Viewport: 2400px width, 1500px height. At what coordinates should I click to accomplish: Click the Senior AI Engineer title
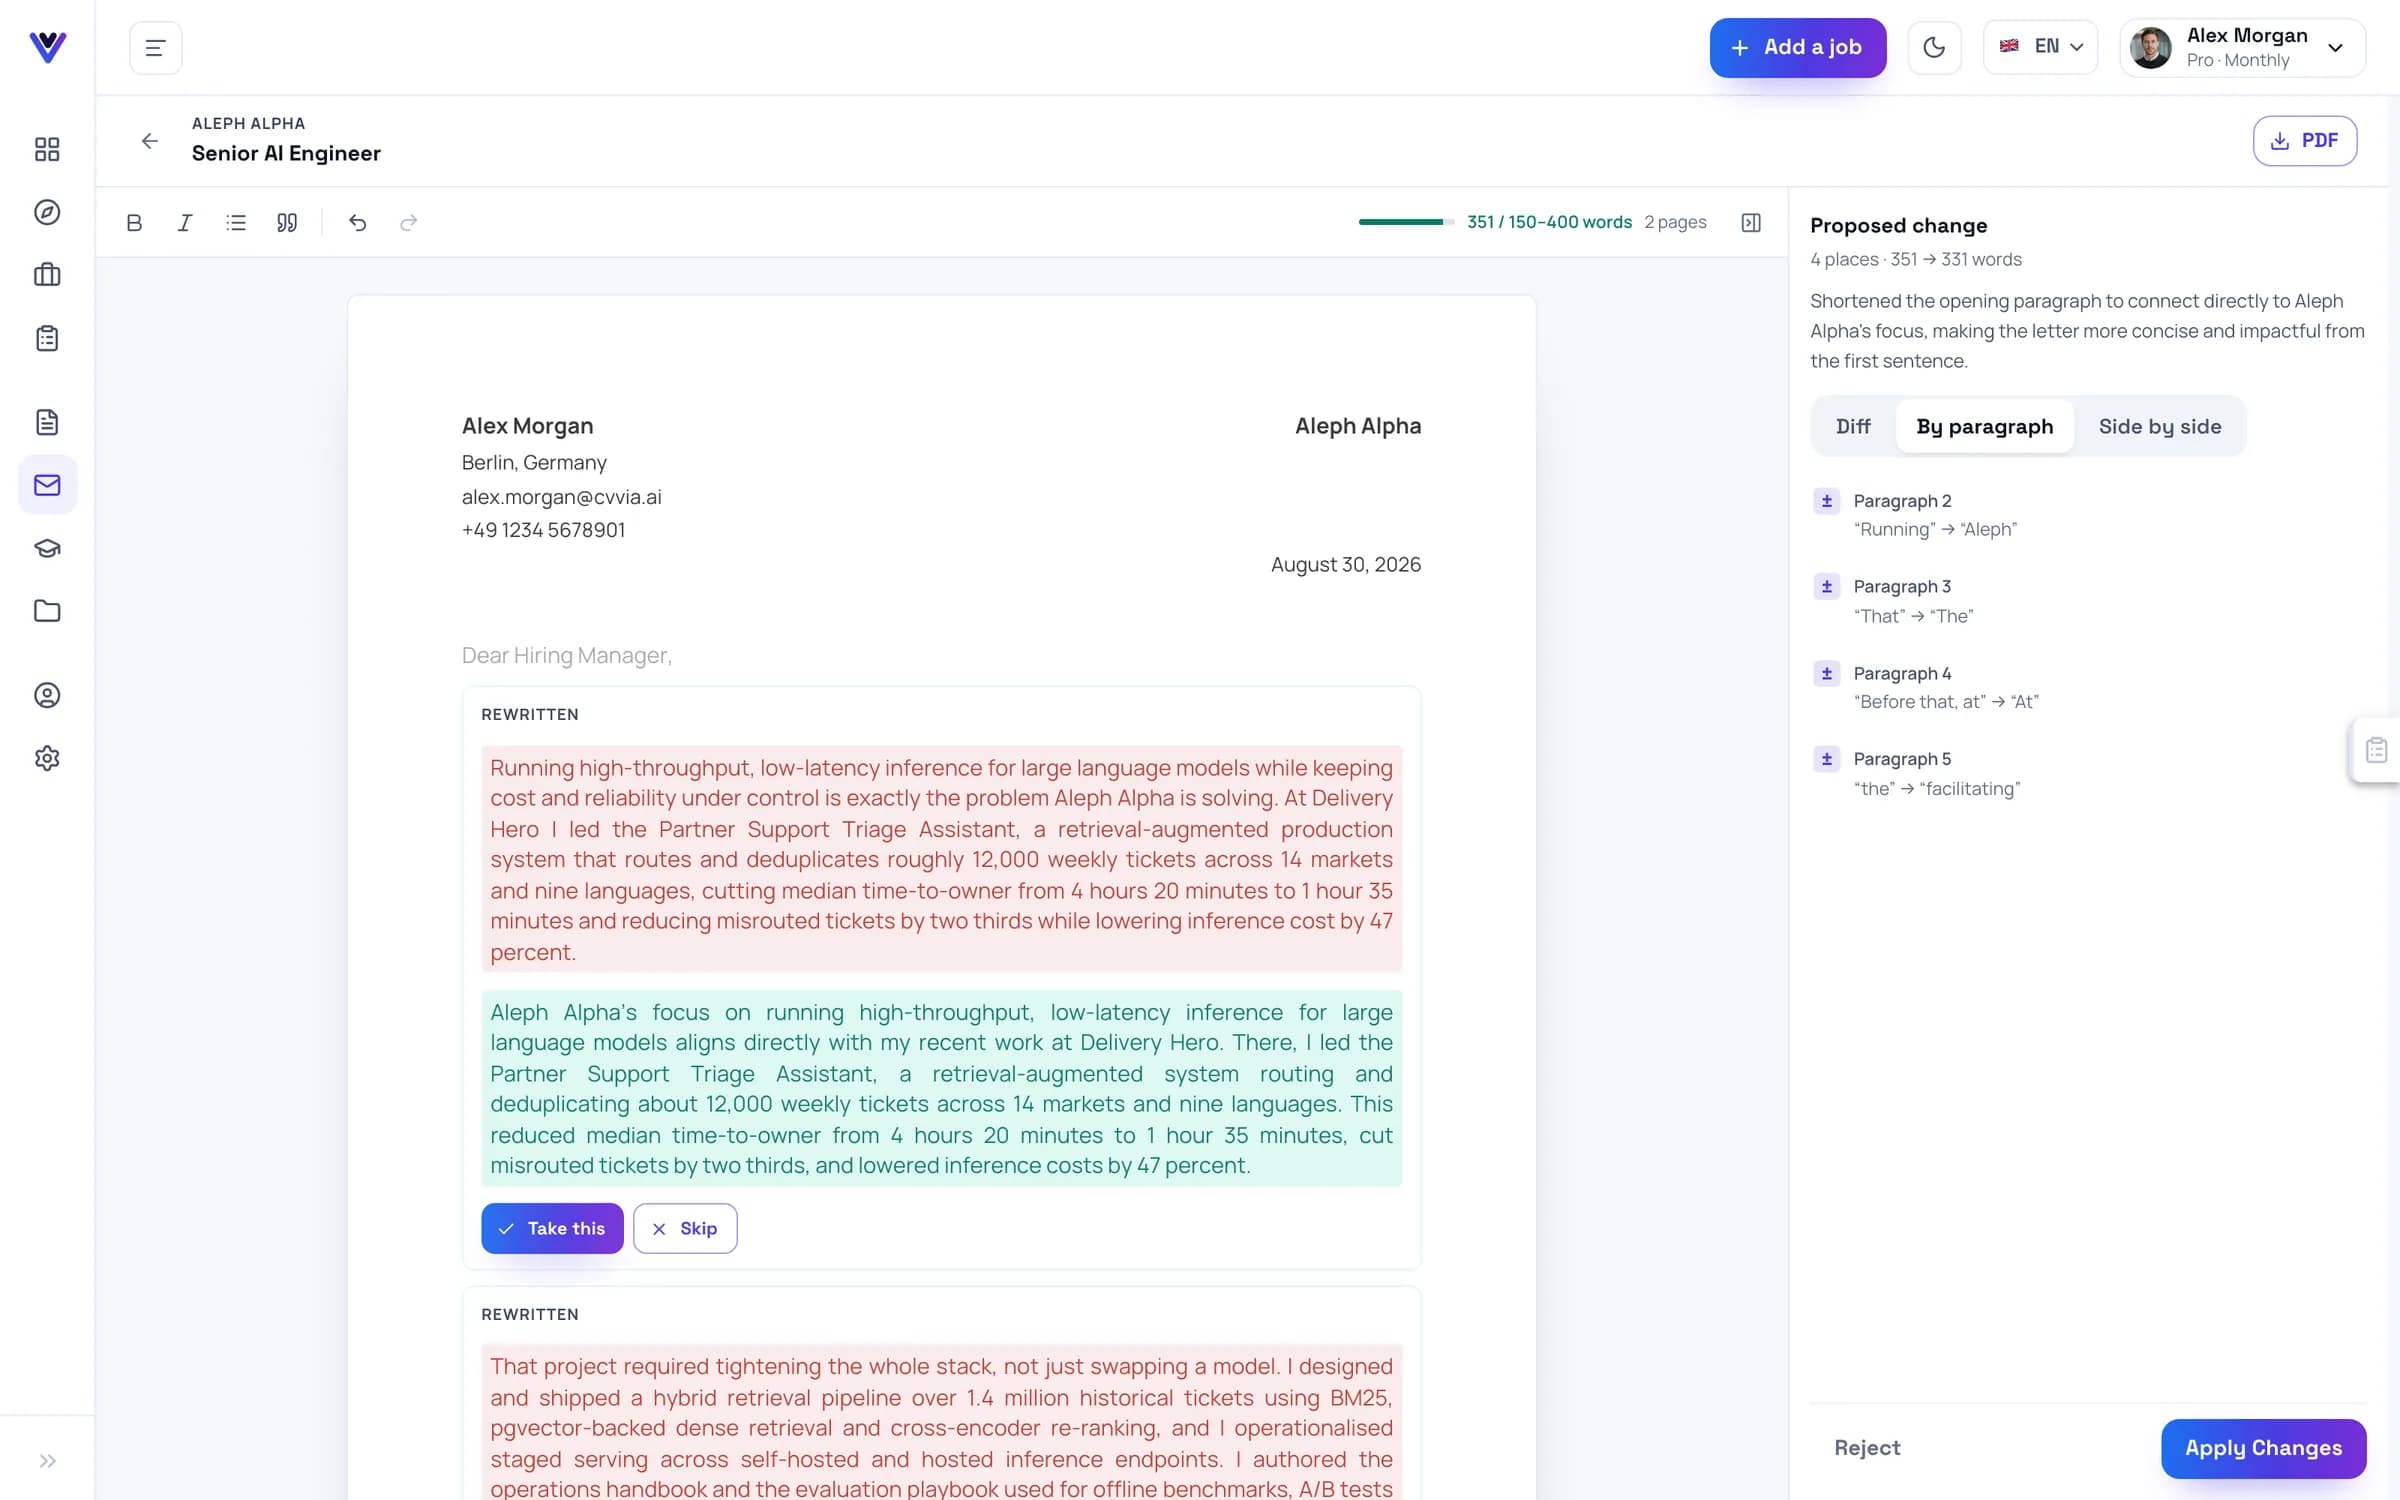click(x=286, y=153)
